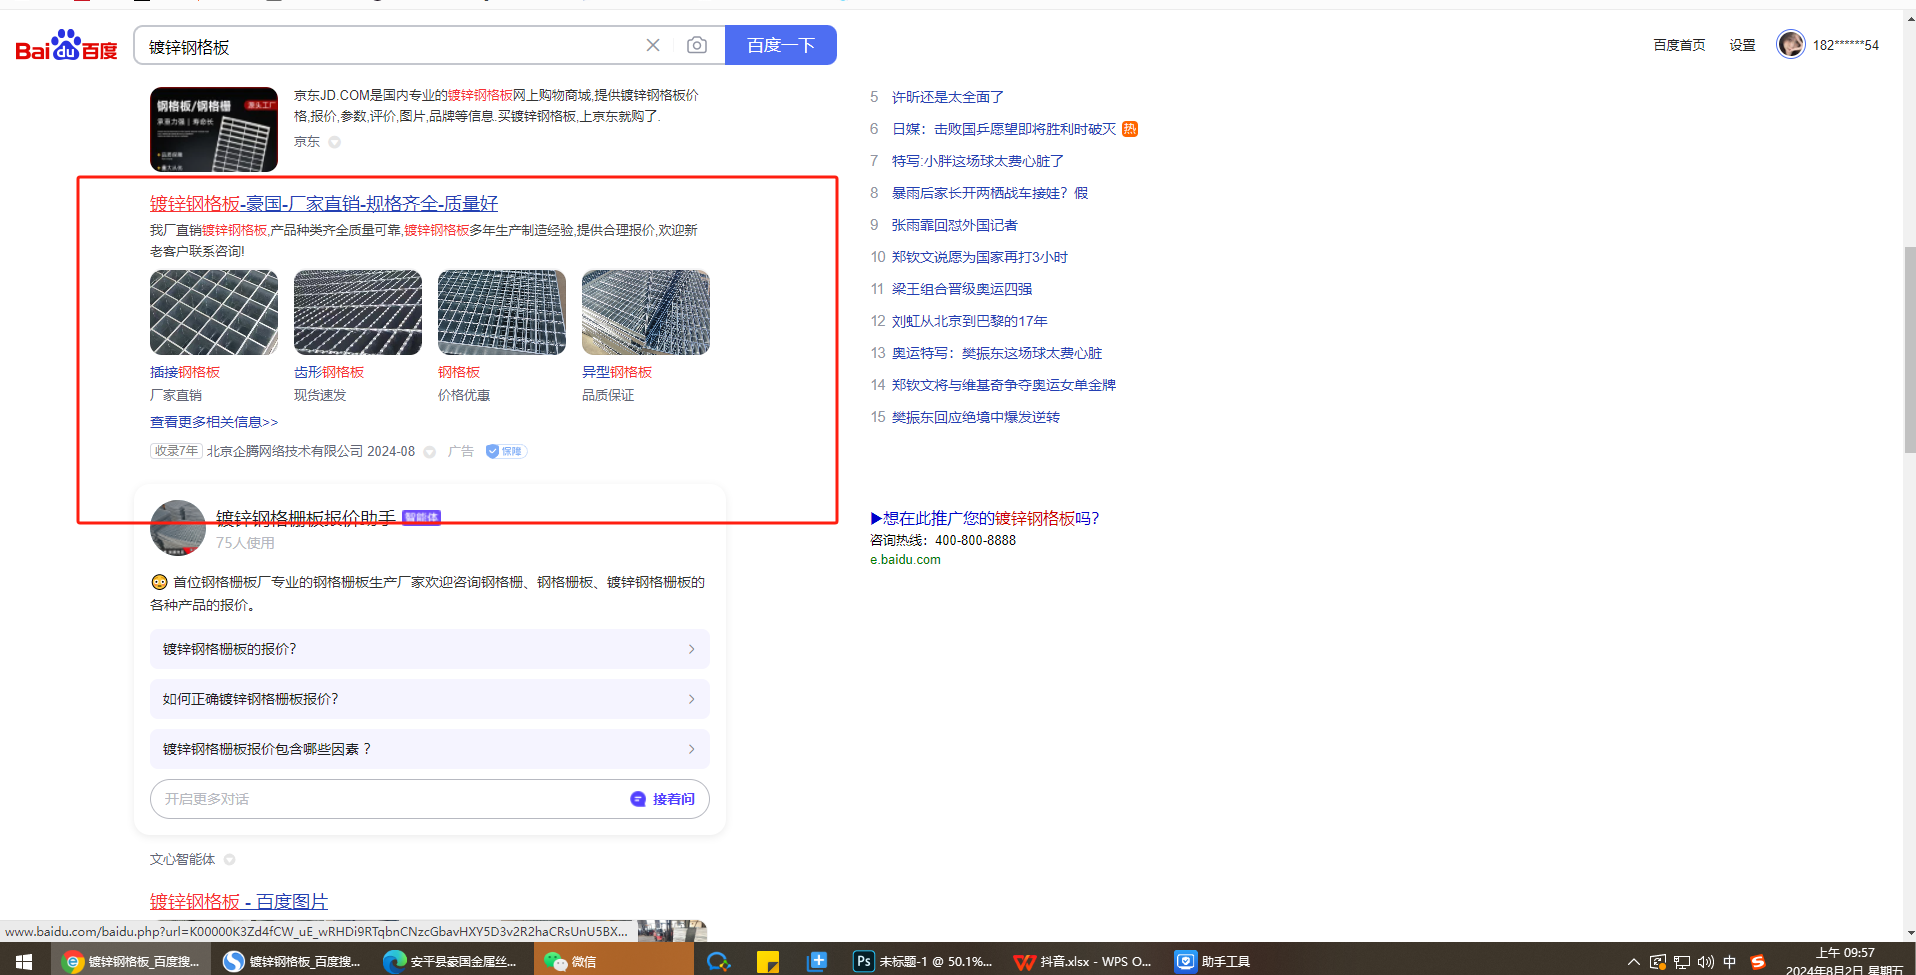
Task: Click the circle icon next to 京东
Action: click(x=335, y=142)
